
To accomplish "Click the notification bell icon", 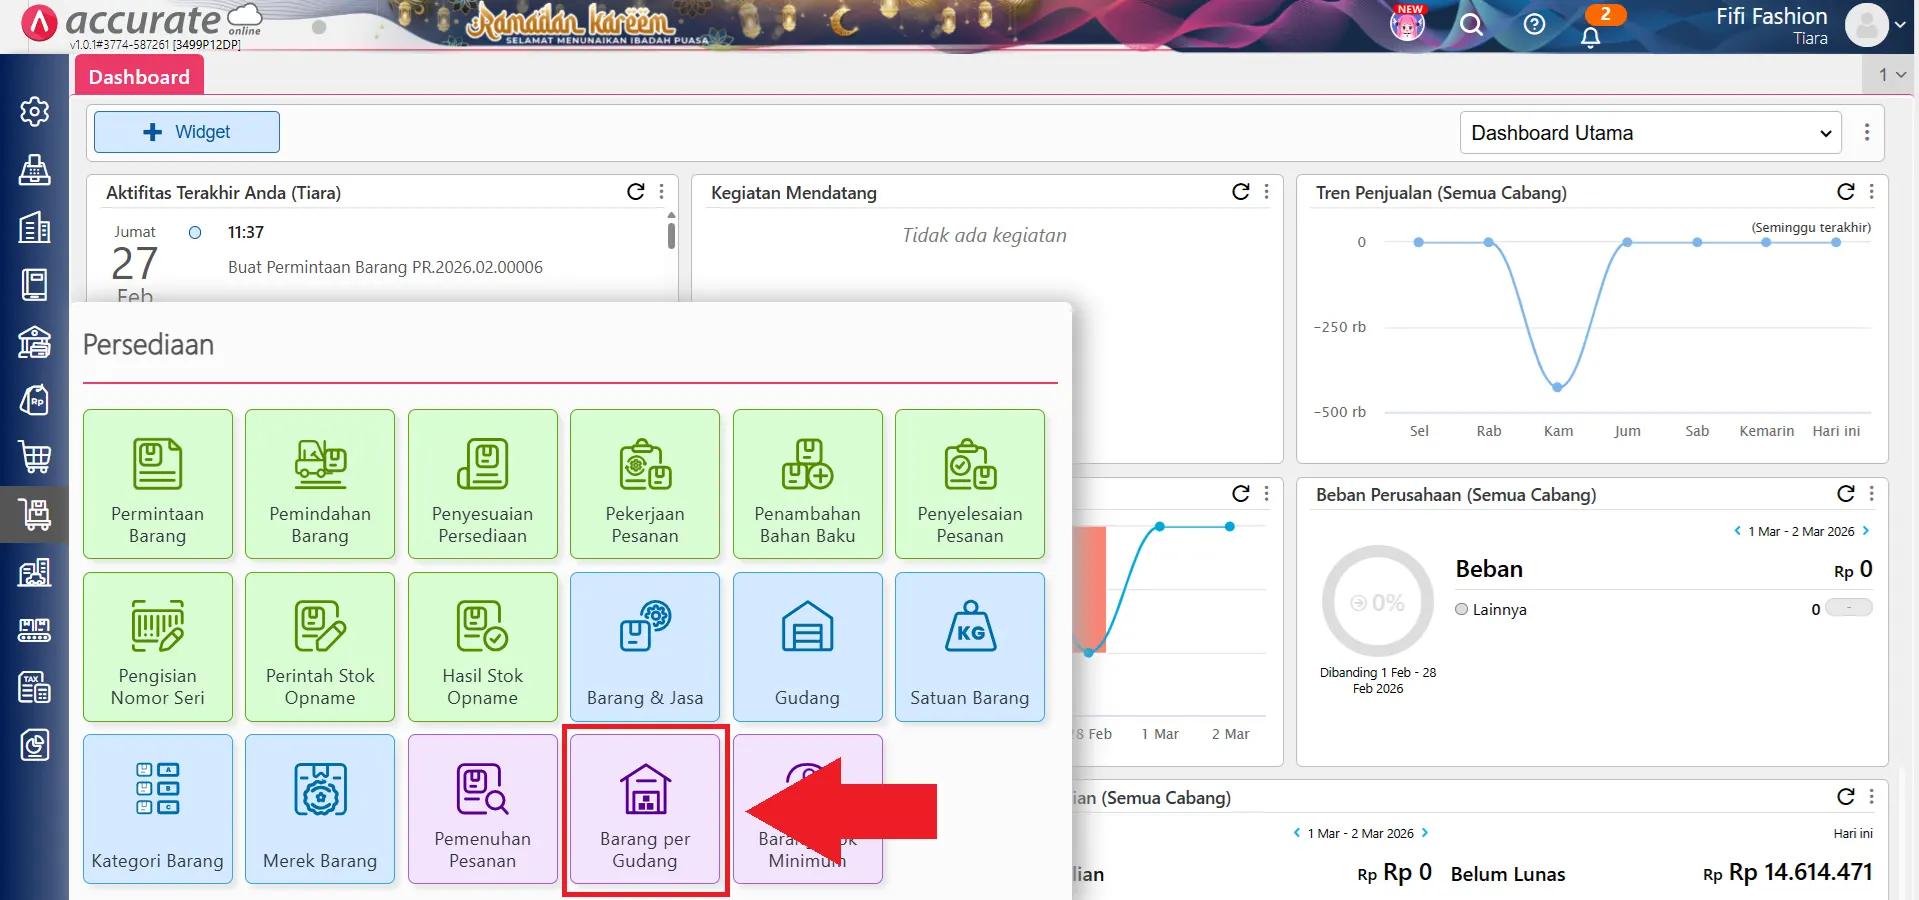I will (x=1590, y=37).
